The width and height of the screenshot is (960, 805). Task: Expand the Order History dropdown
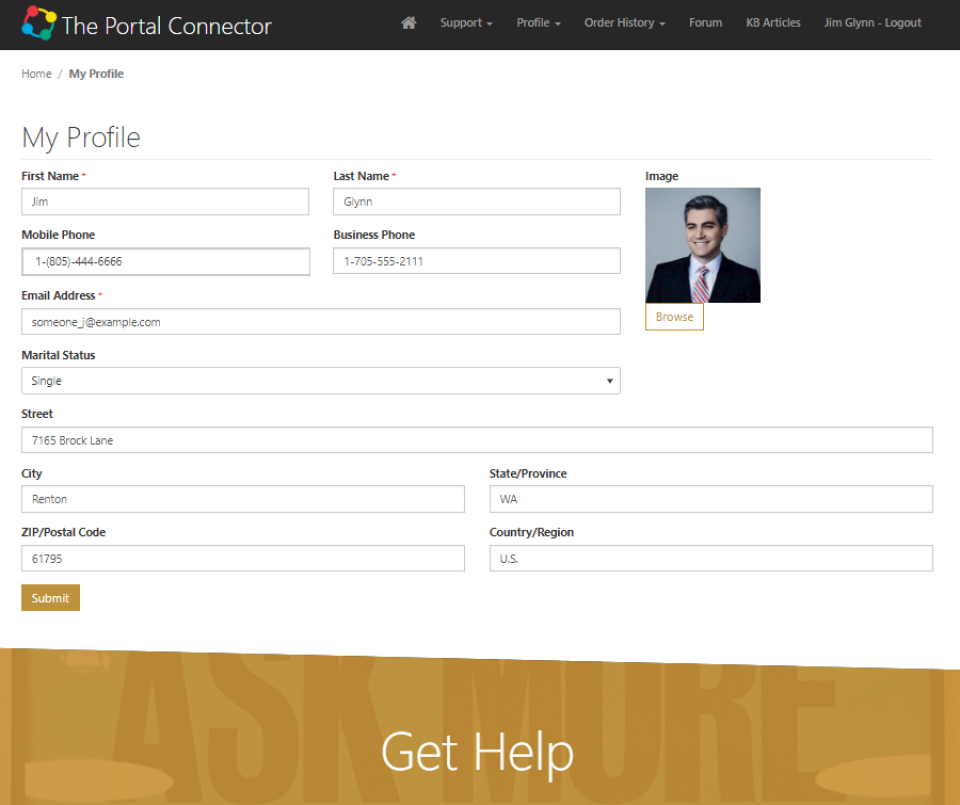click(x=624, y=22)
